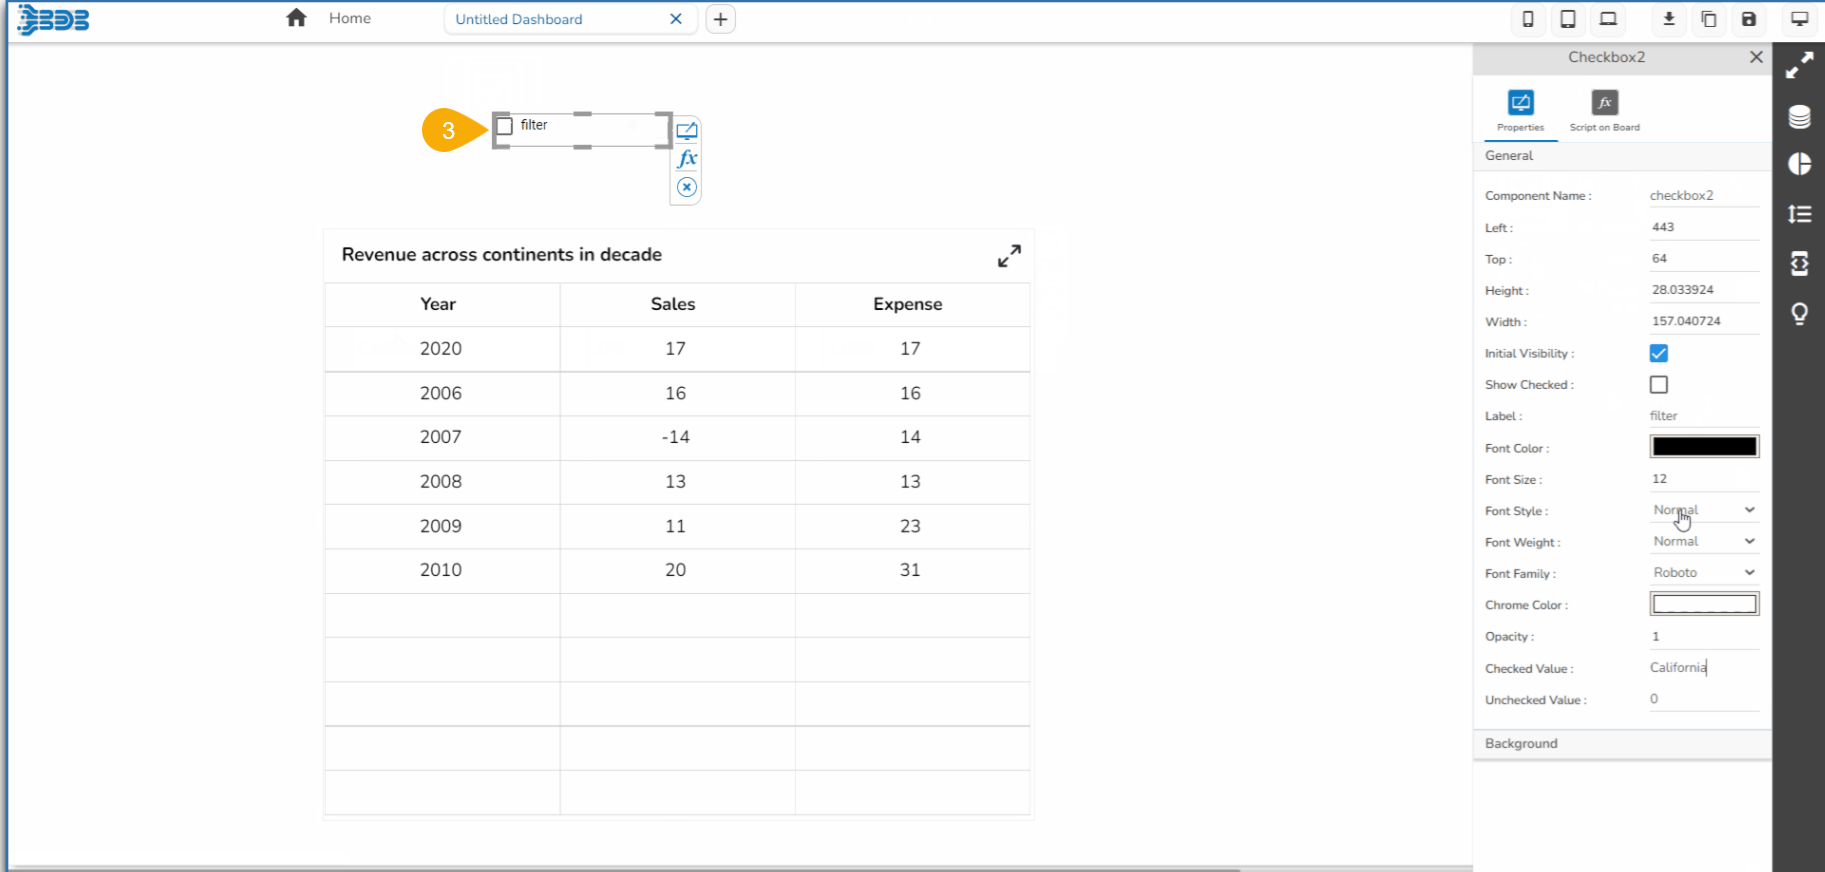The width and height of the screenshot is (1825, 872).
Task: Expand the Font Weight dropdown
Action: click(1704, 541)
